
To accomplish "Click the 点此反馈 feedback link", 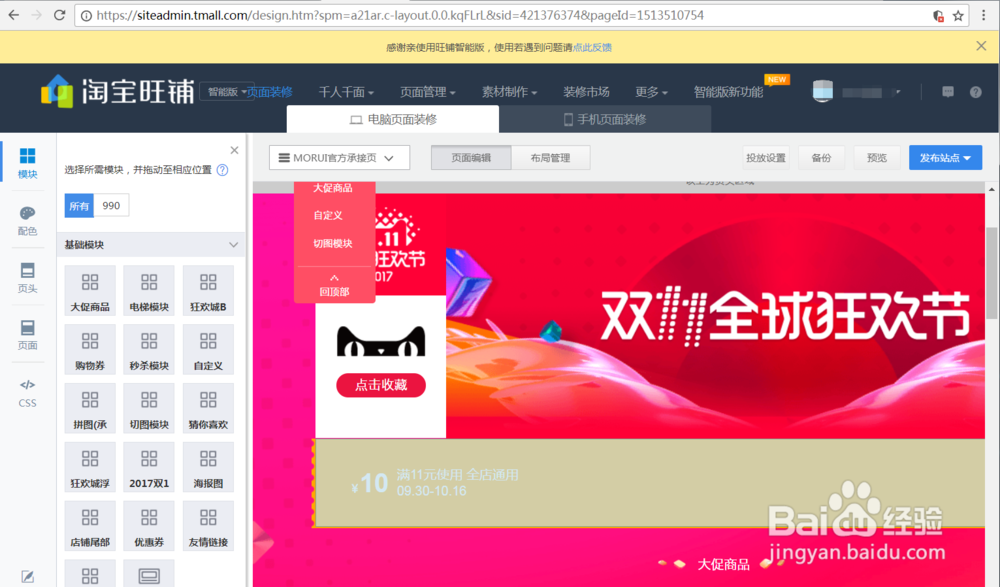I will [x=592, y=47].
